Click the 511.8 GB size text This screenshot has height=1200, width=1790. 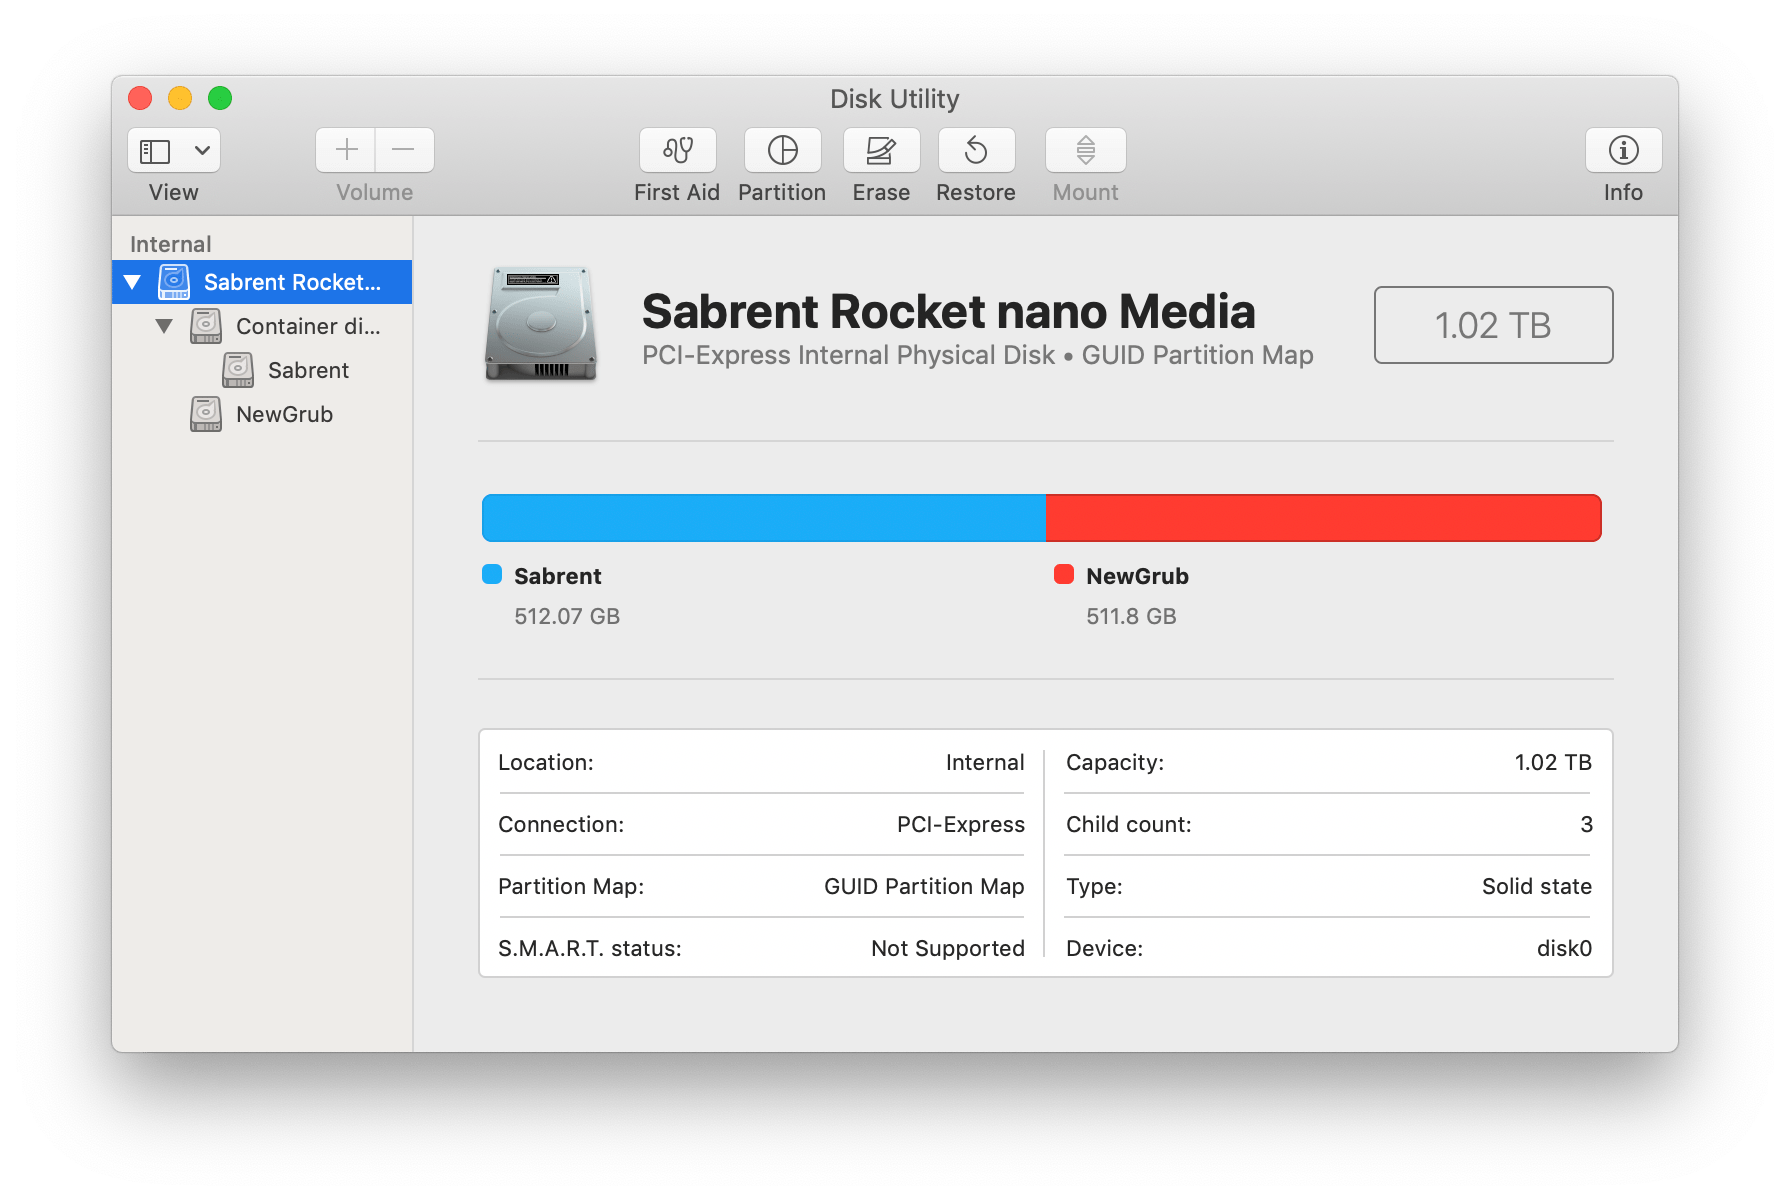(1131, 616)
